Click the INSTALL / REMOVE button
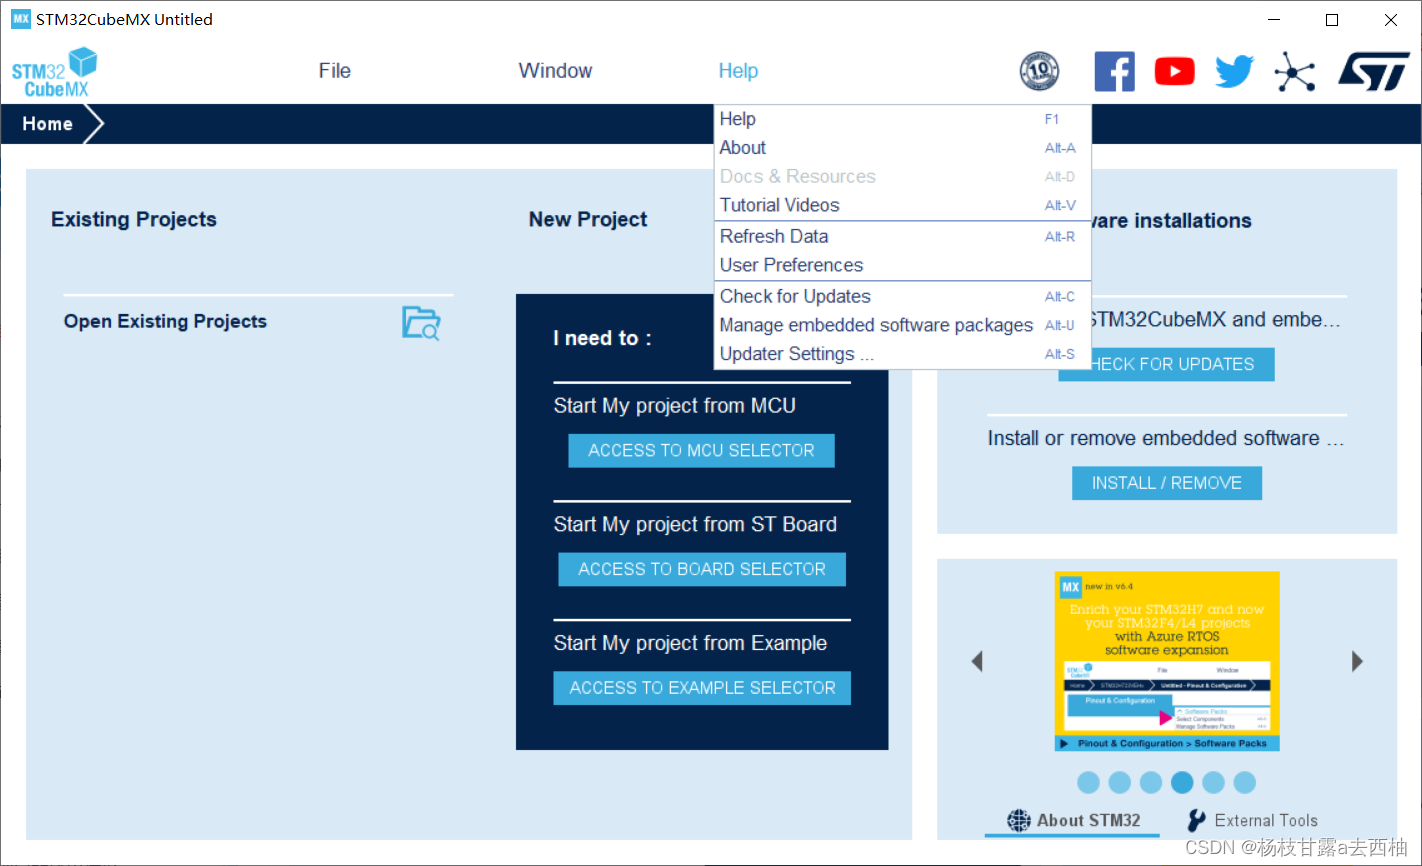 1167,483
